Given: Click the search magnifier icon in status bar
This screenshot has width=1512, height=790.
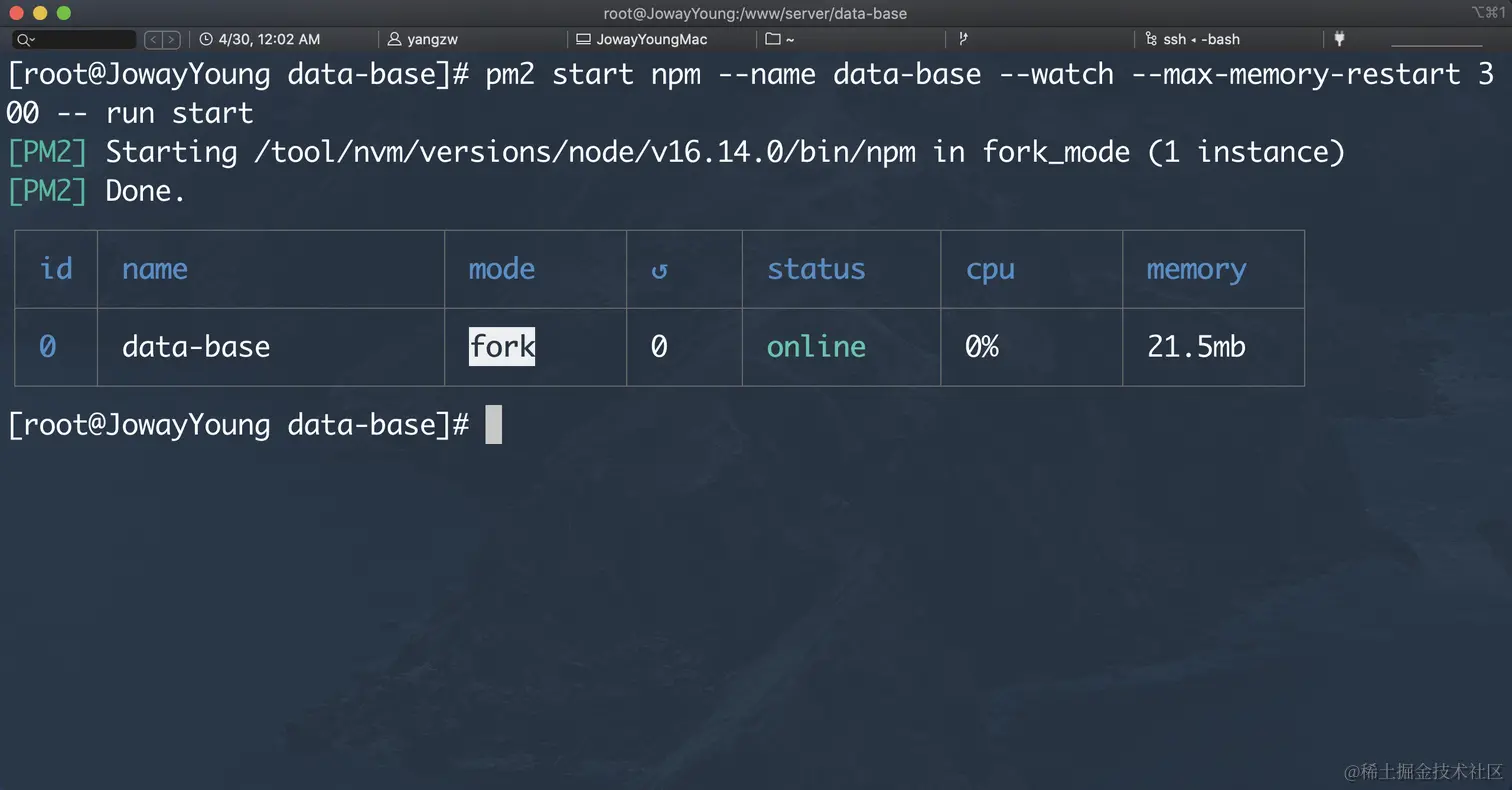Looking at the screenshot, I should [22, 40].
